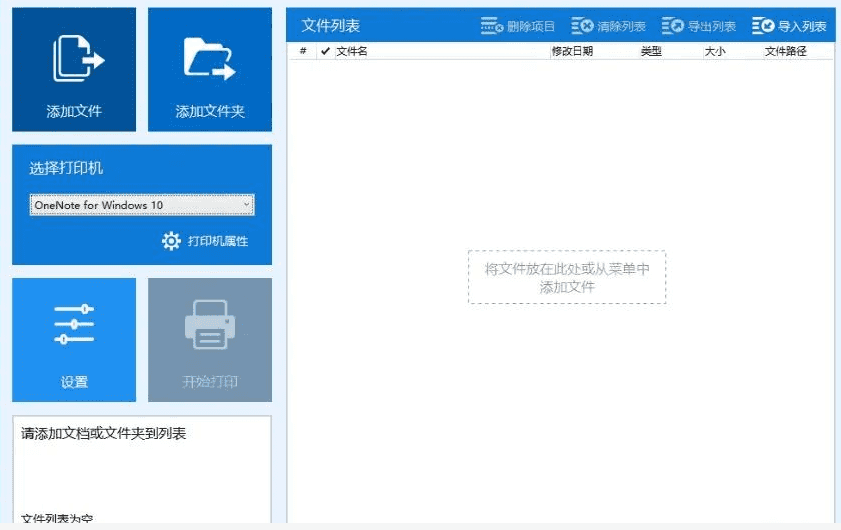Sort by the 文件路径 column header
The width and height of the screenshot is (841, 530).
(x=786, y=51)
